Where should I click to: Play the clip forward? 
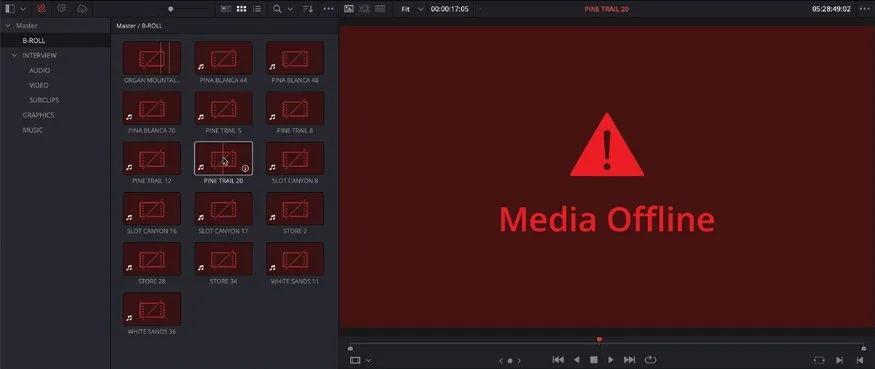(x=611, y=360)
